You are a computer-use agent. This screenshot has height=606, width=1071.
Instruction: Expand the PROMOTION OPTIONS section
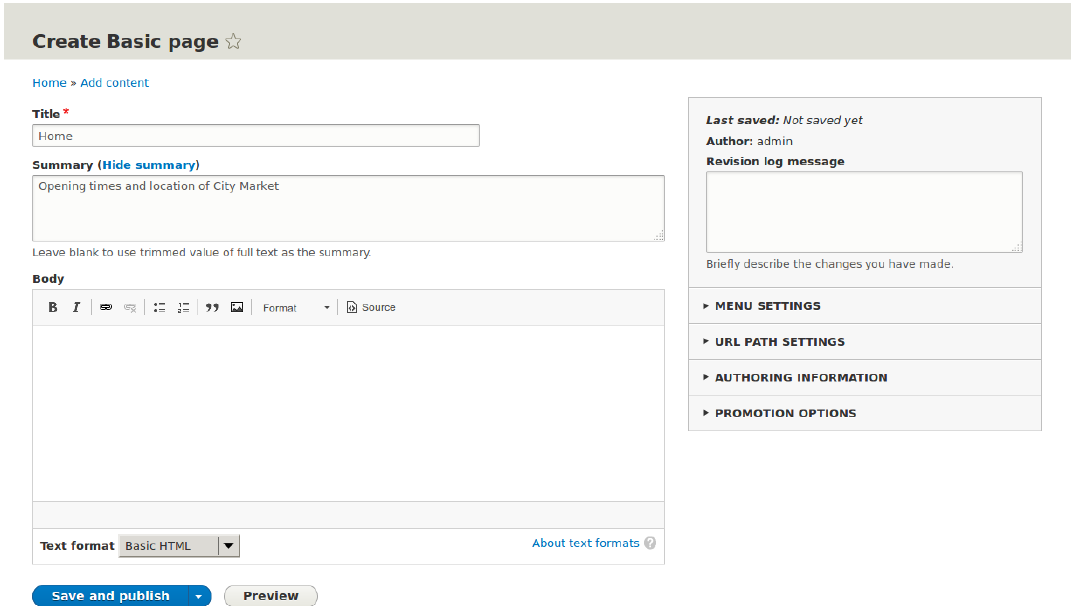coord(784,413)
